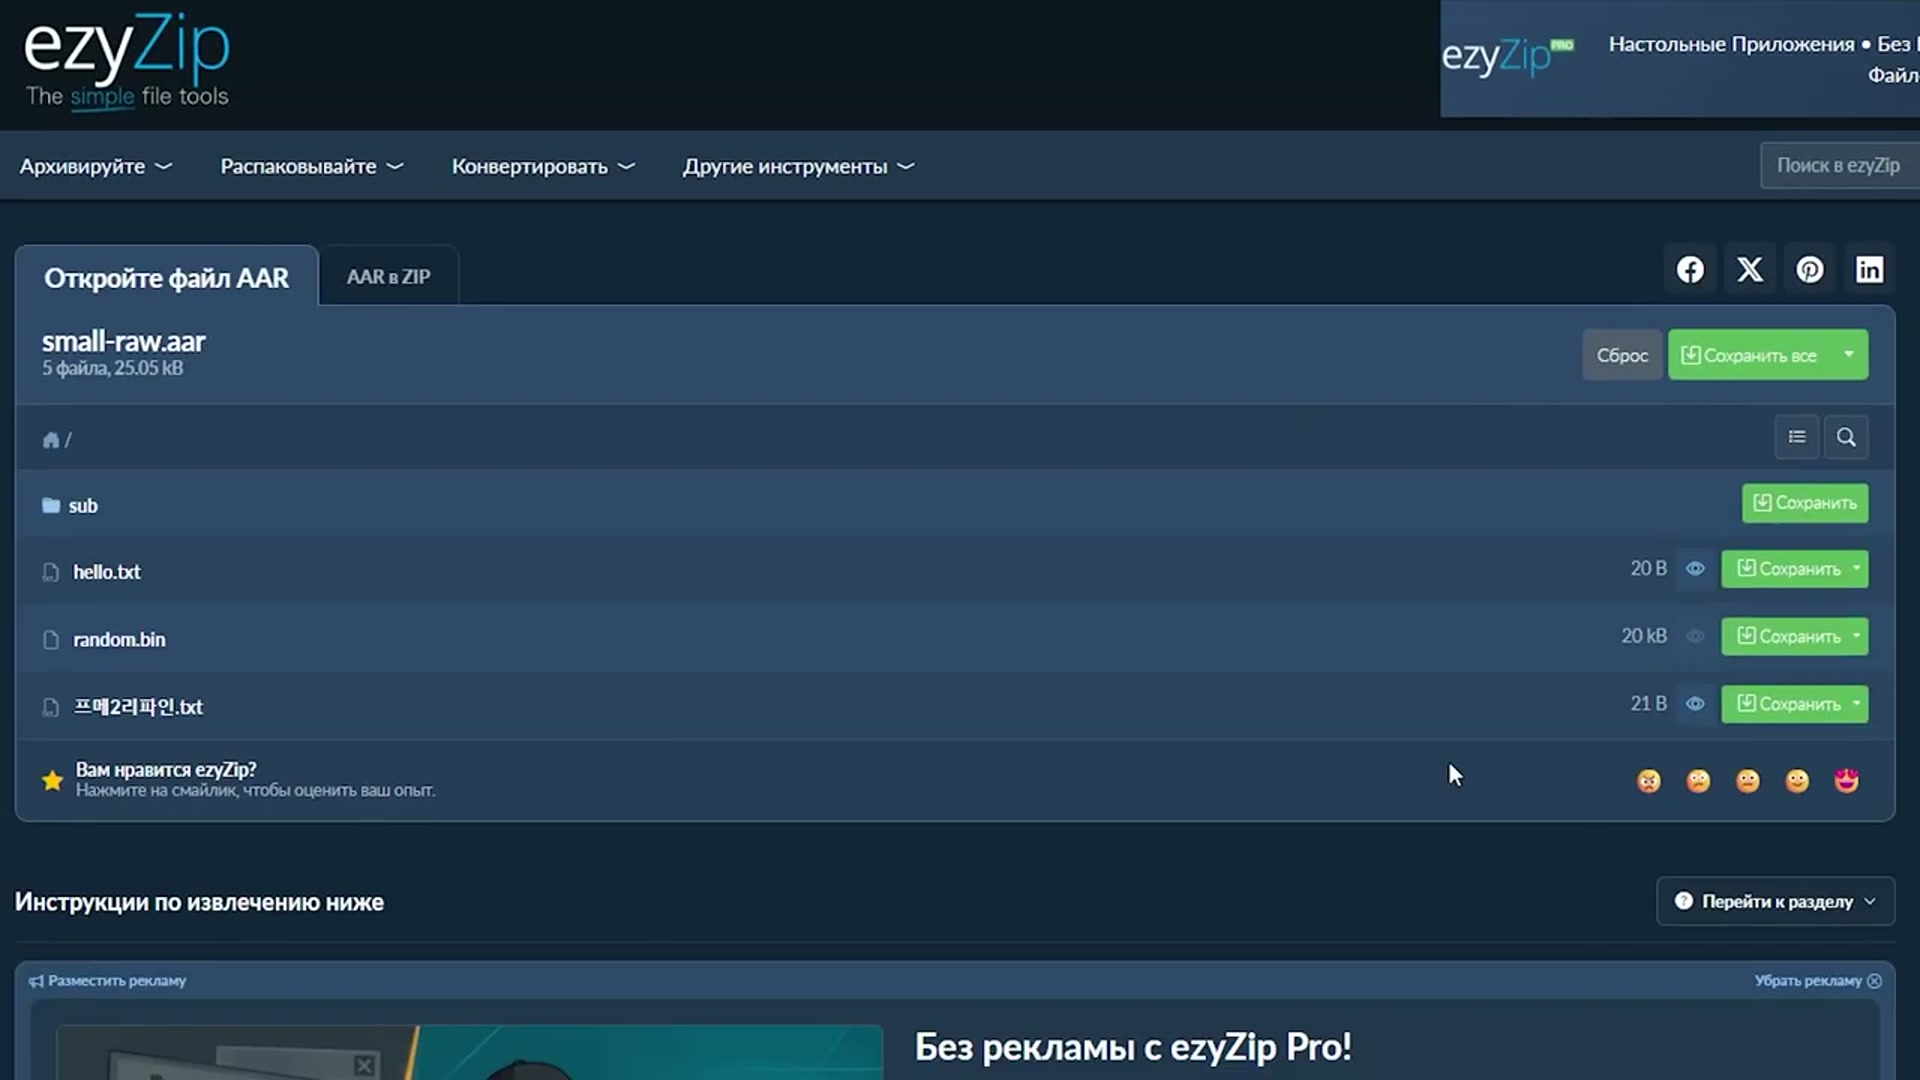The image size is (1920, 1080).
Task: Preview hello.txt with the eye icon
Action: click(x=1695, y=569)
